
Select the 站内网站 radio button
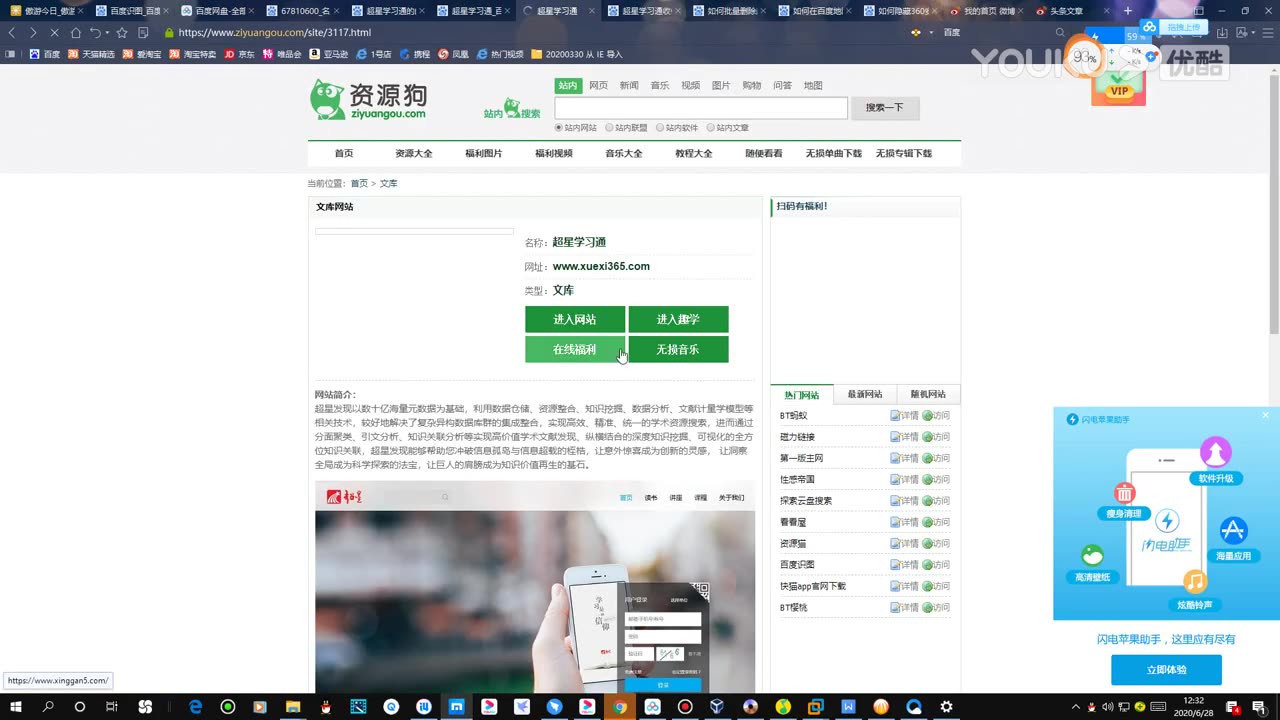tap(559, 128)
